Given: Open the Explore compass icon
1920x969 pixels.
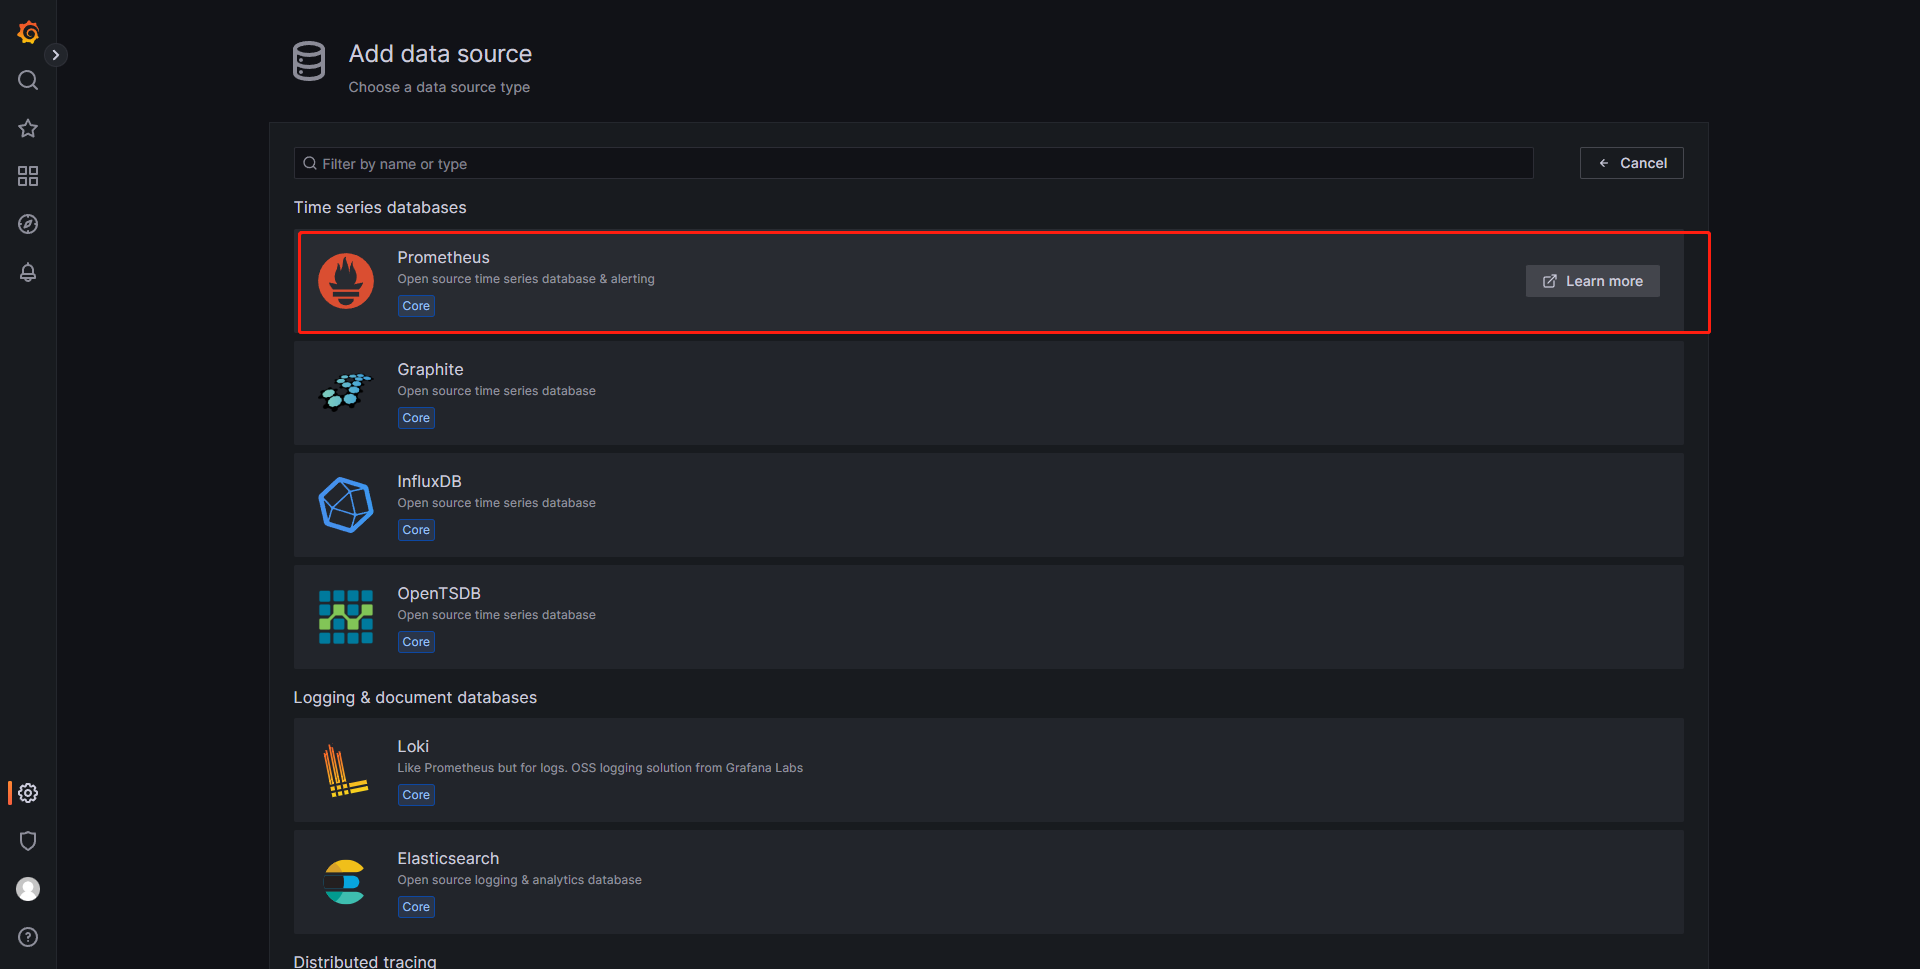Looking at the screenshot, I should (28, 224).
